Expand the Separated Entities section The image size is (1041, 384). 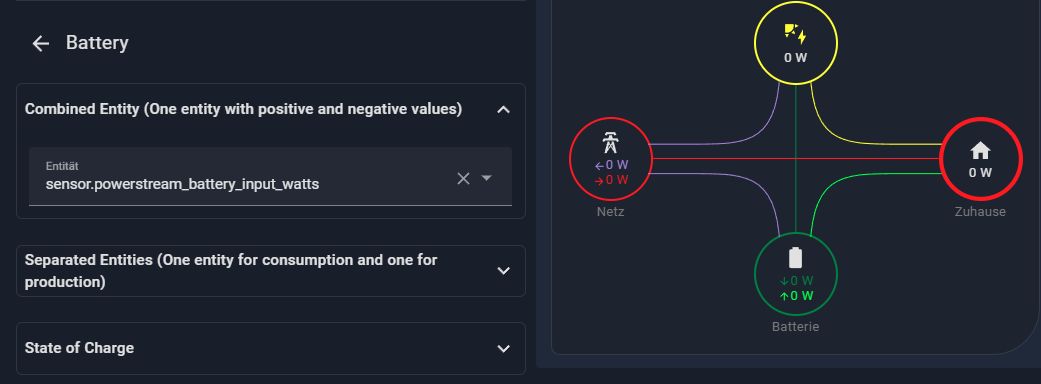pos(504,271)
